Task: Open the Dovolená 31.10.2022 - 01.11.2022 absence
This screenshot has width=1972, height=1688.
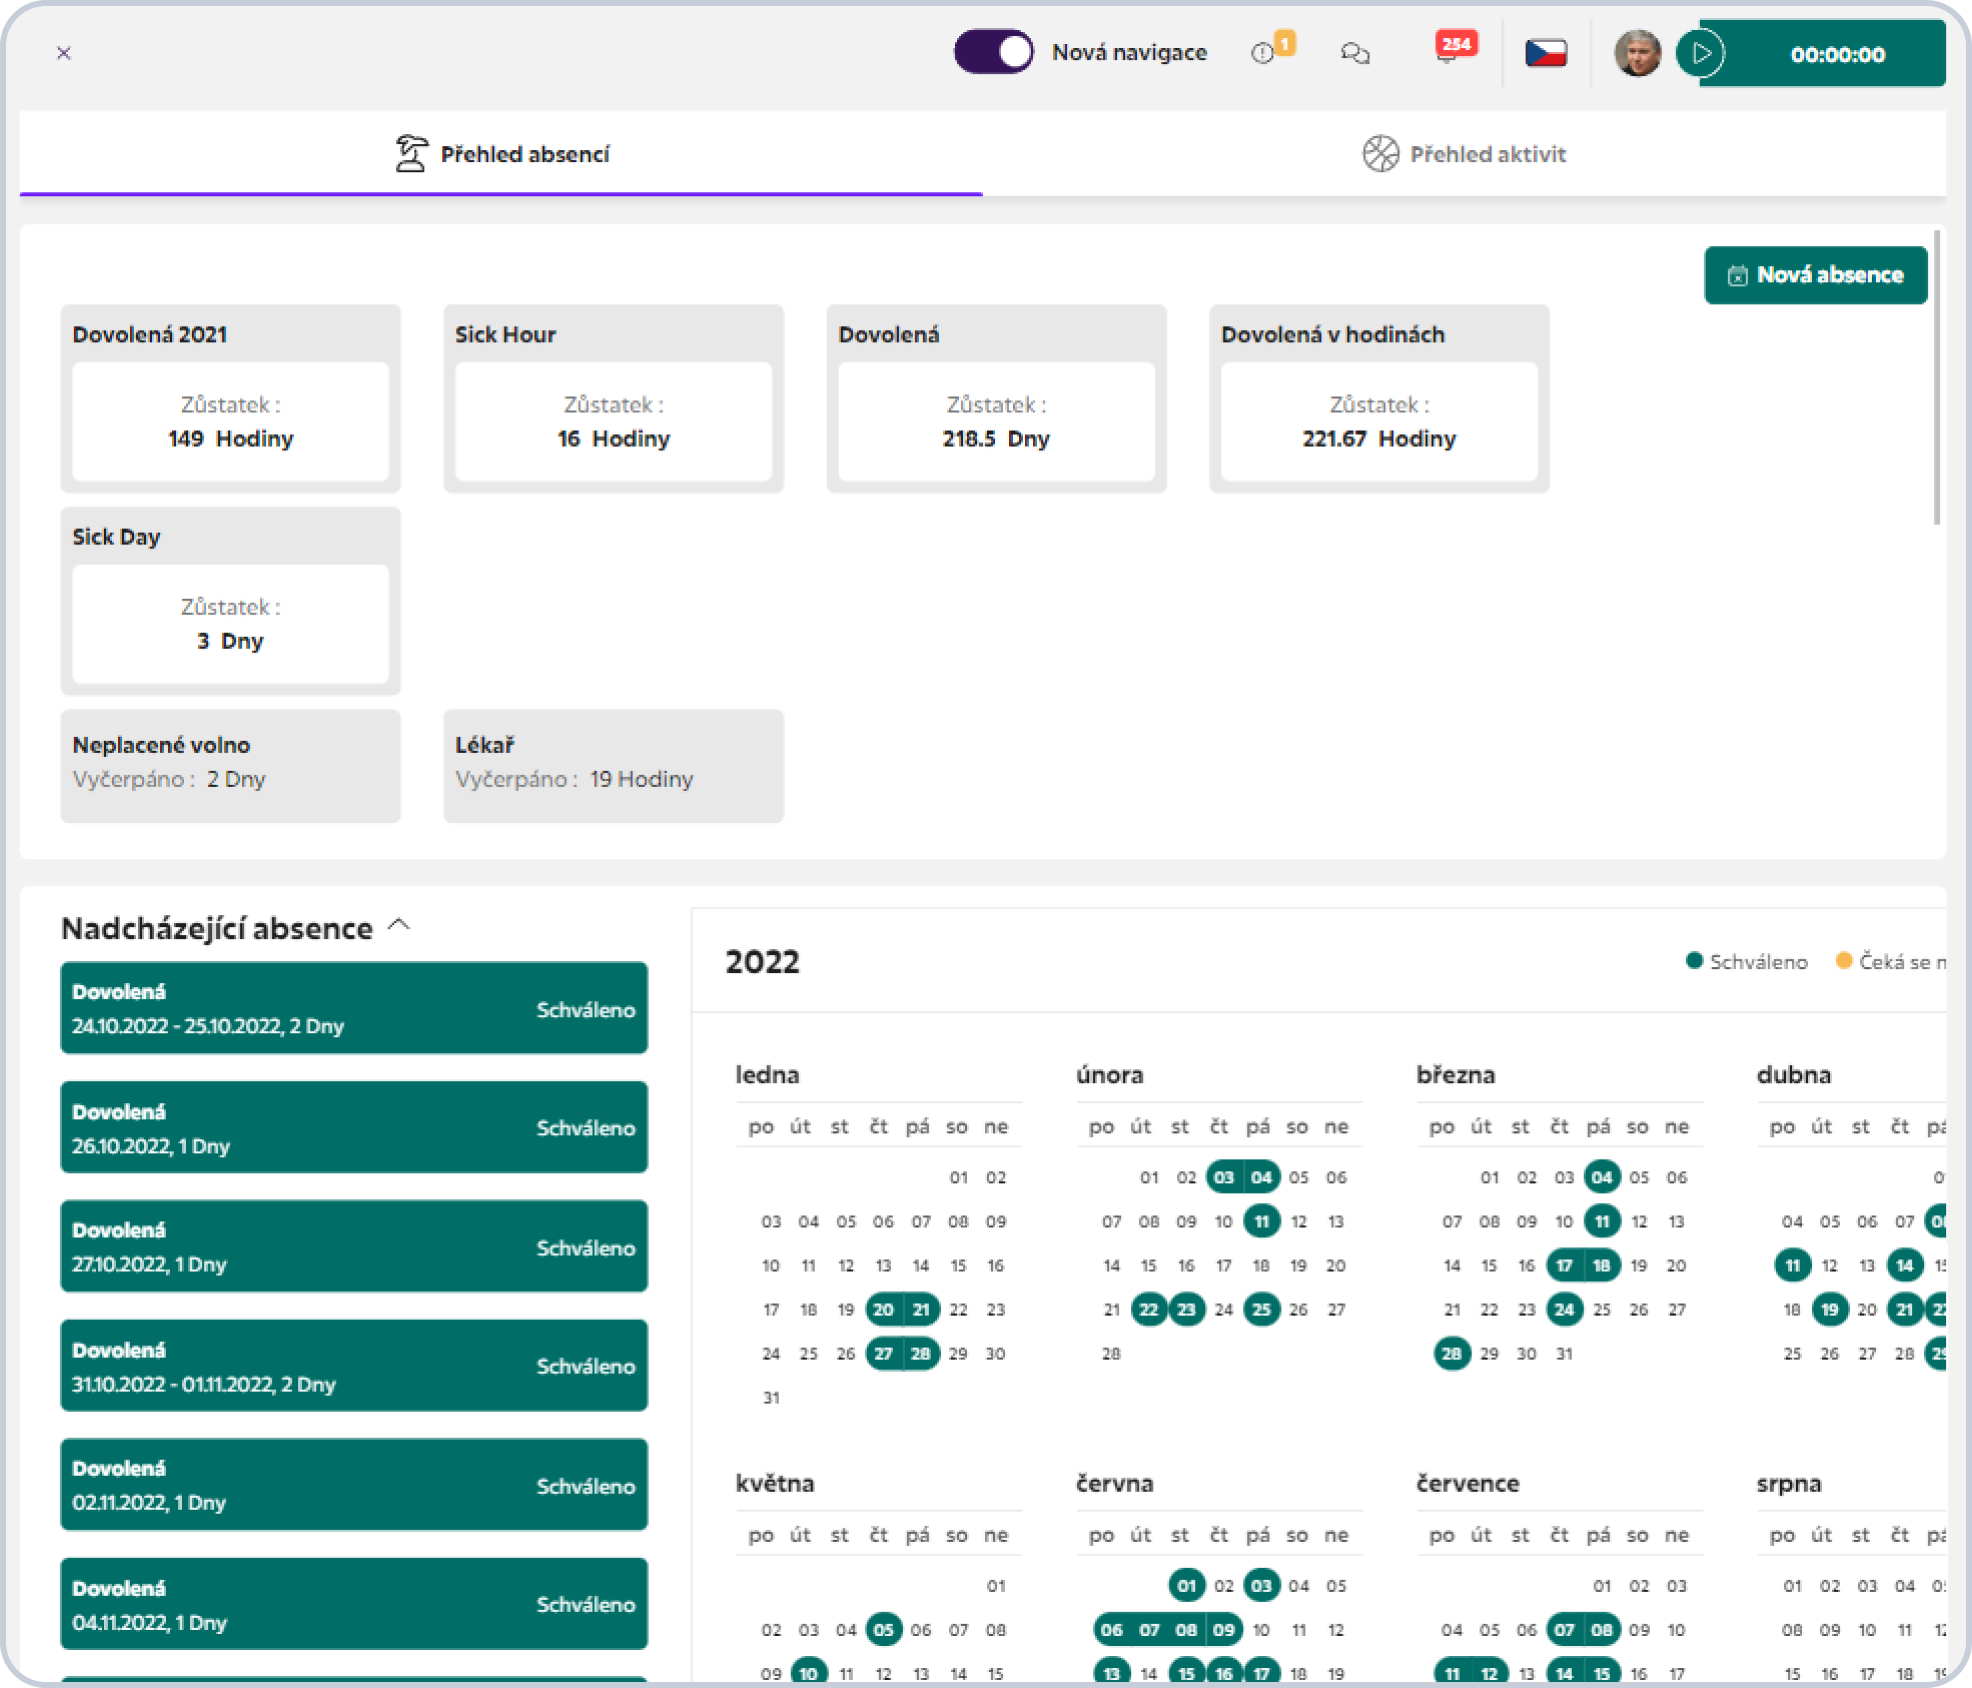Action: [354, 1366]
